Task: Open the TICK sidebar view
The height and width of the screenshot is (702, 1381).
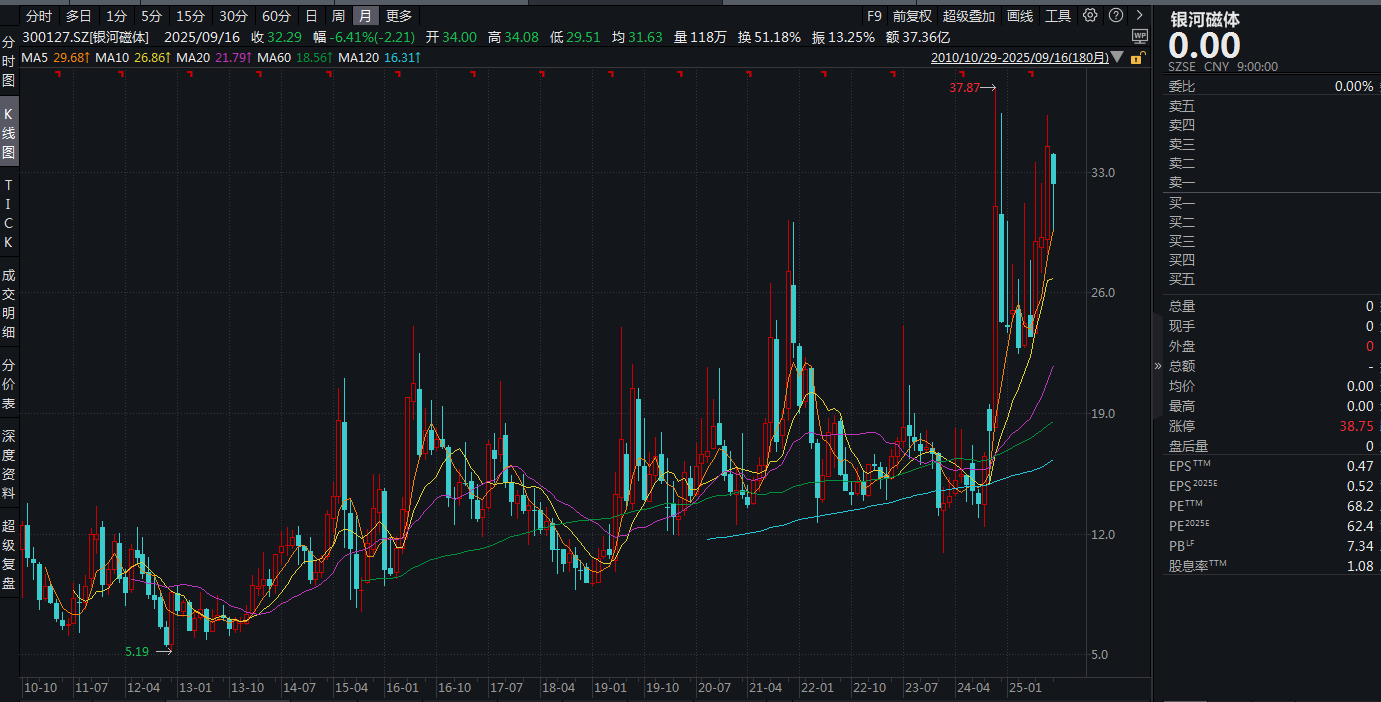Action: [9, 214]
